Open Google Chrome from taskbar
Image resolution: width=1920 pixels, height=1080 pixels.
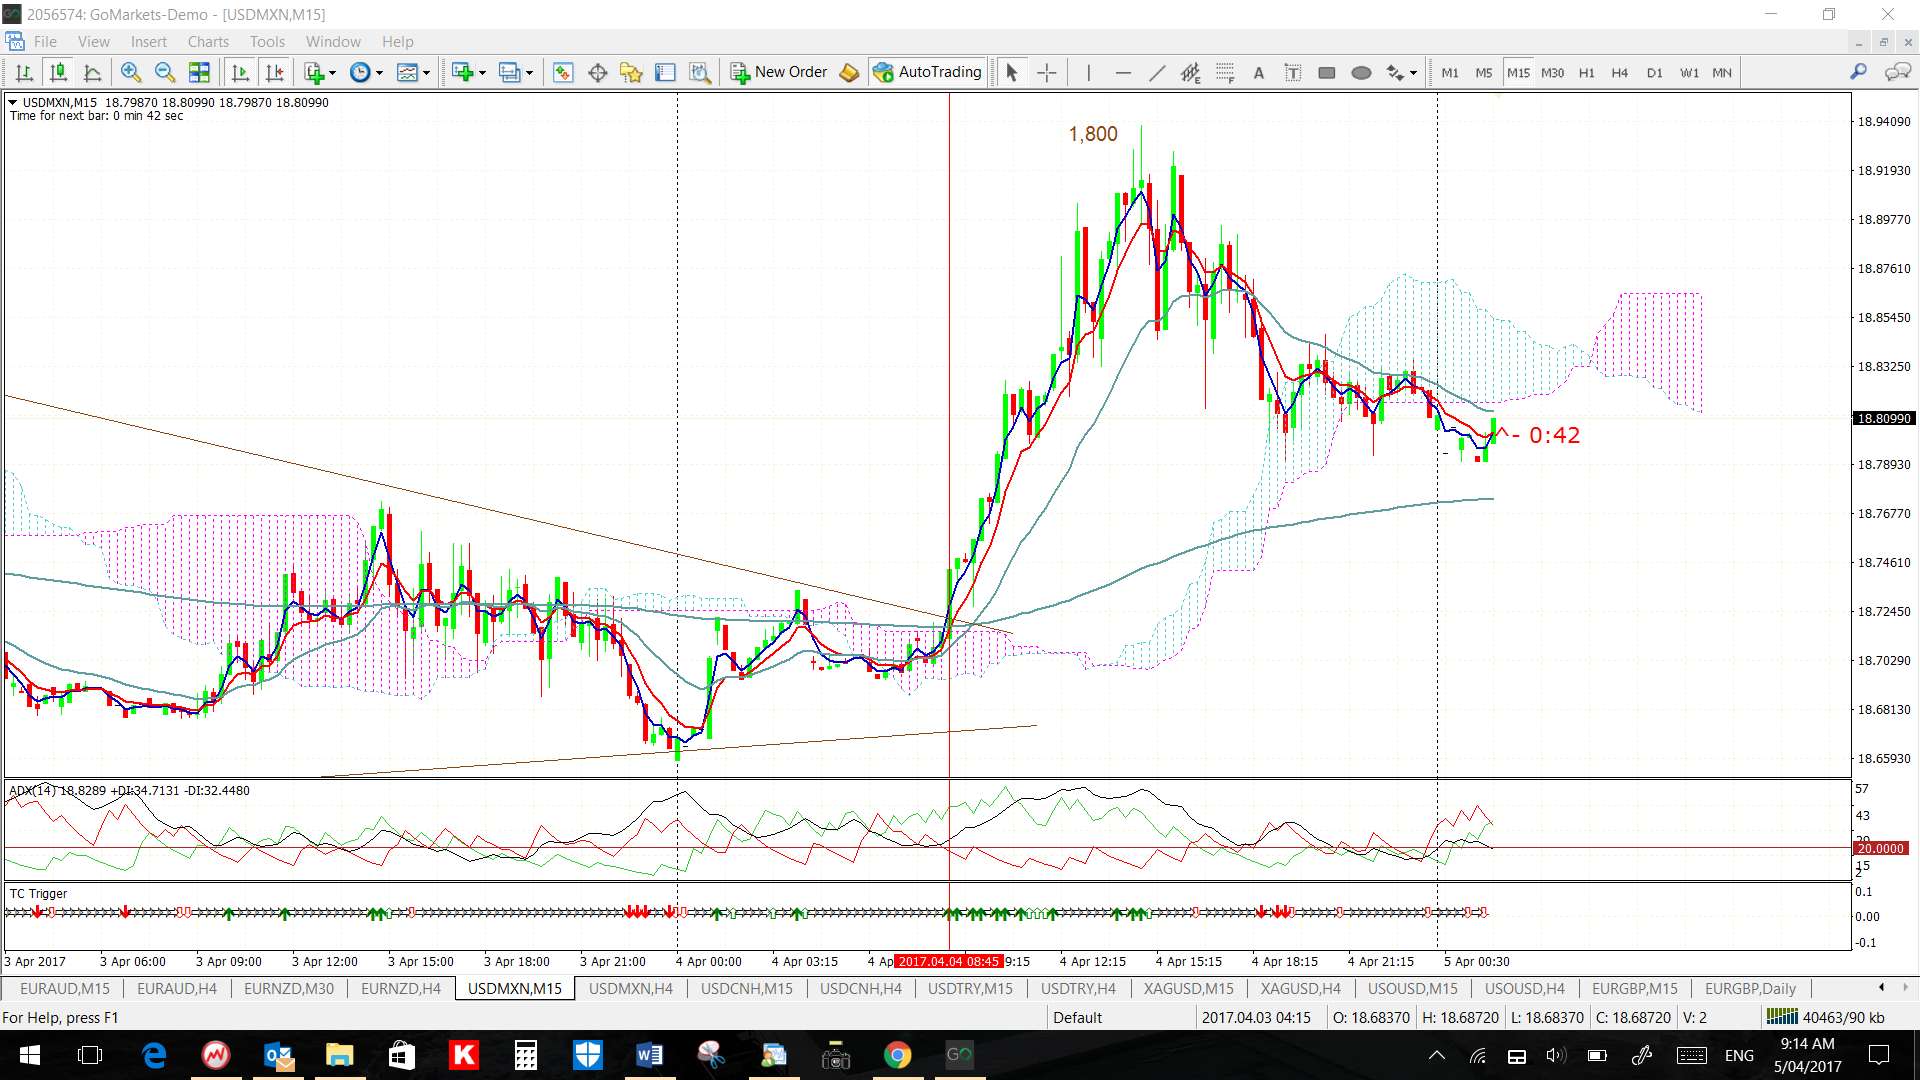pos(897,1055)
